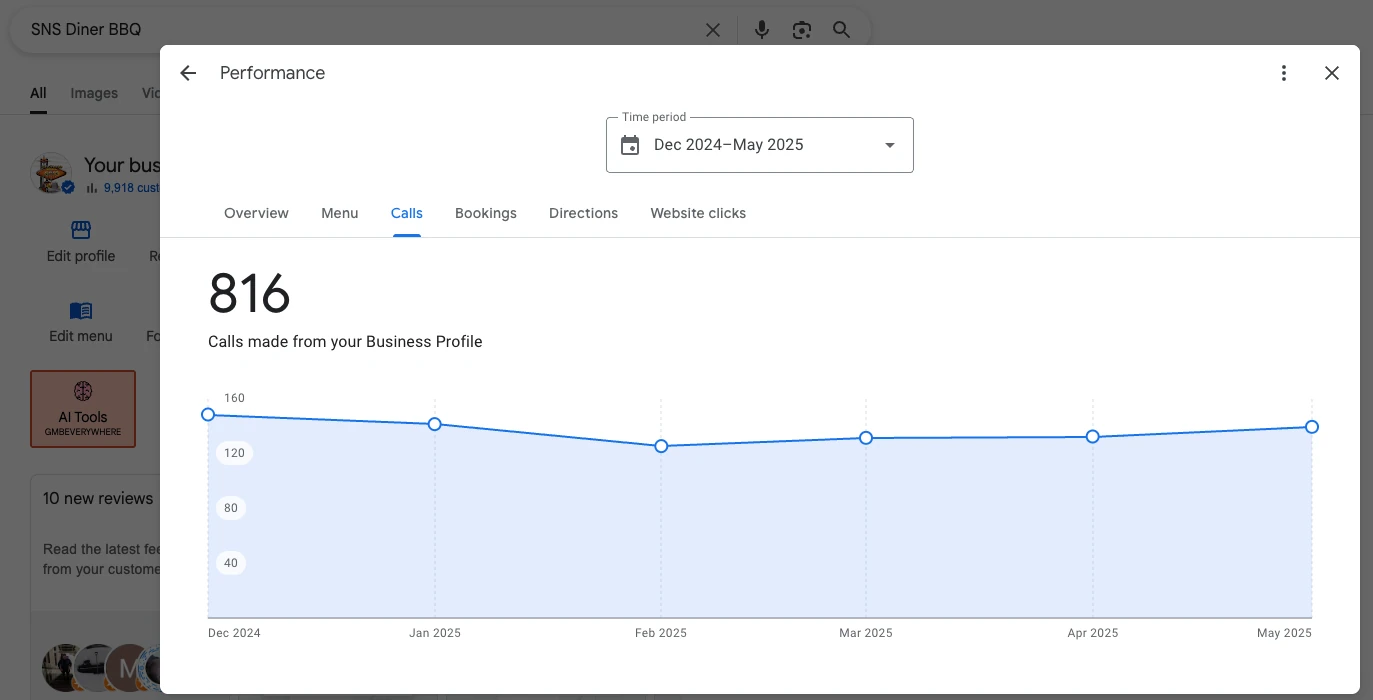
Task: Open Edit profile storefront icon
Action: tap(81, 231)
